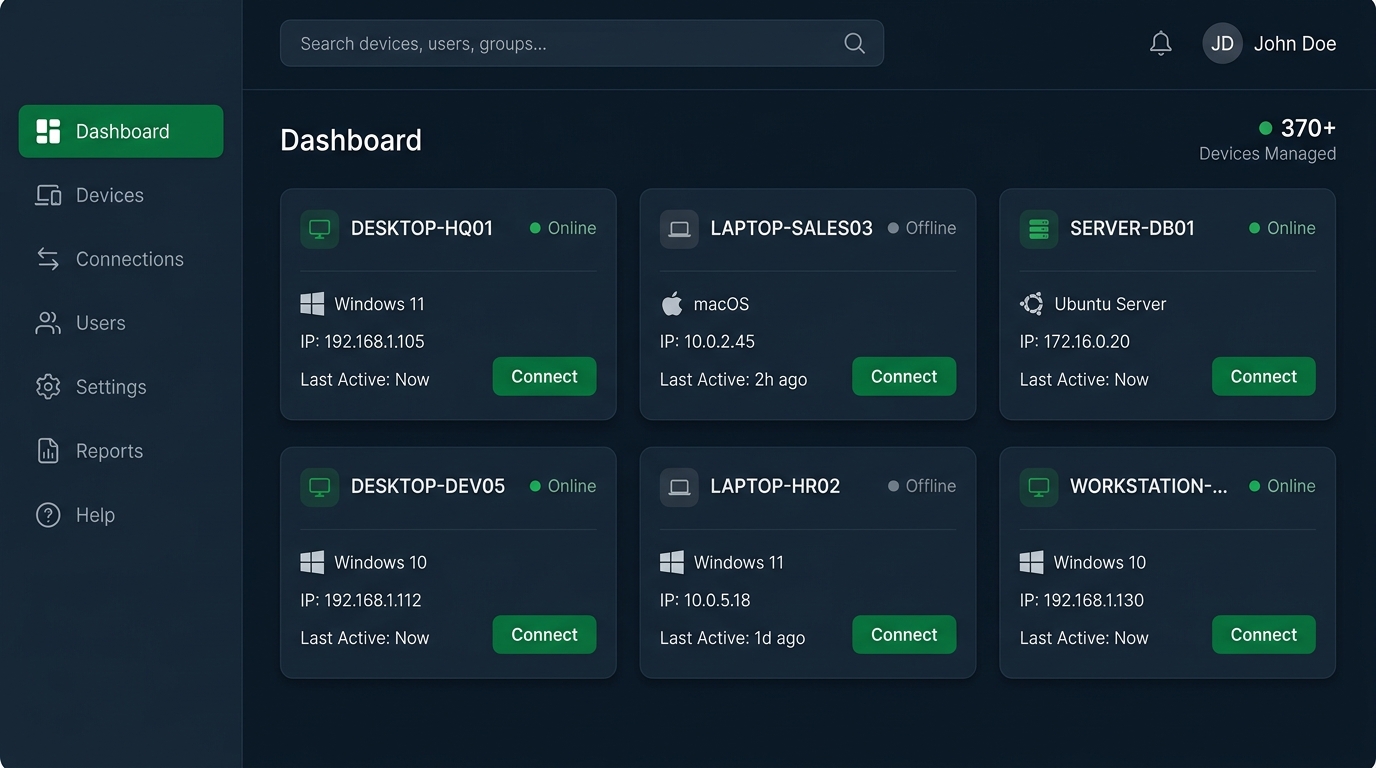Click Ubuntu logo on SERVER-DB01 card
Image resolution: width=1376 pixels, height=768 pixels.
pyautogui.click(x=1031, y=304)
